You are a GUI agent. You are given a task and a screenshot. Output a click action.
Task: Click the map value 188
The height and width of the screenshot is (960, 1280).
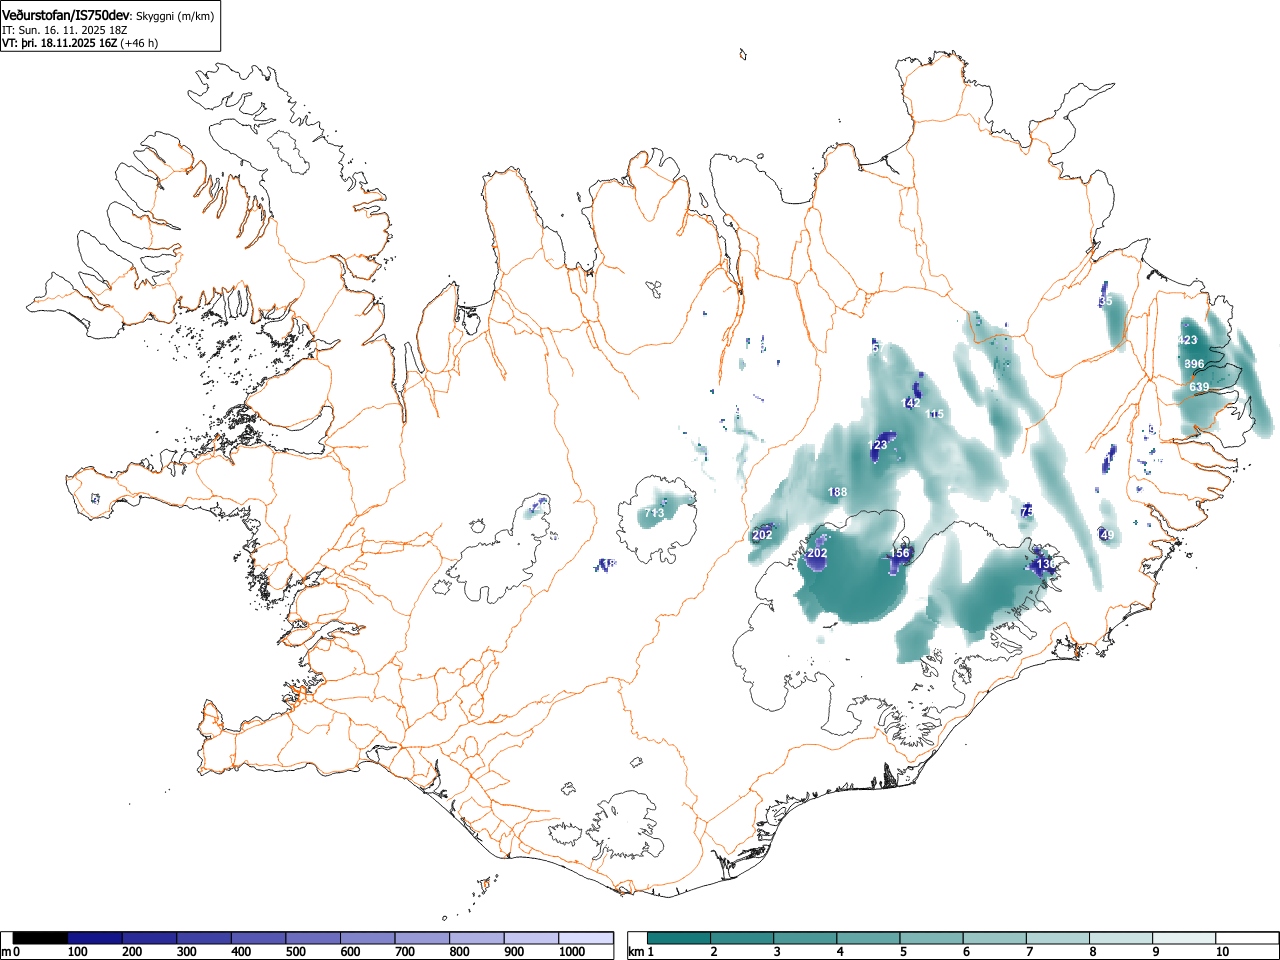pyautogui.click(x=837, y=492)
